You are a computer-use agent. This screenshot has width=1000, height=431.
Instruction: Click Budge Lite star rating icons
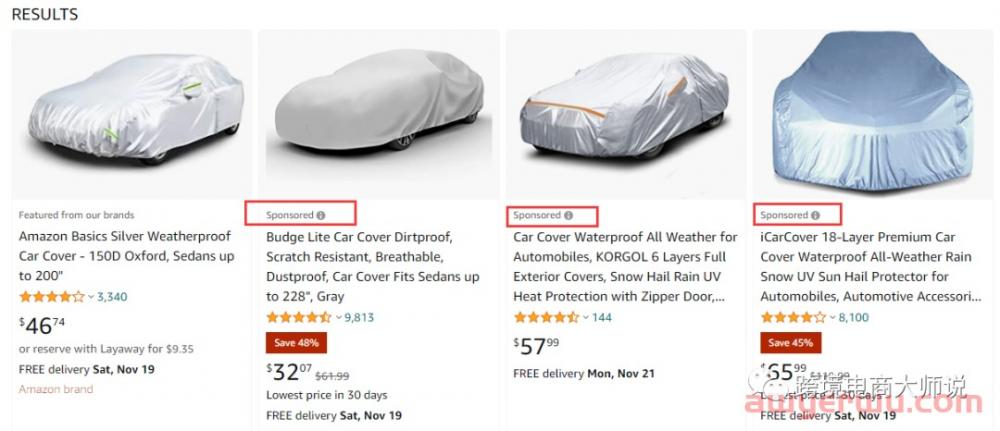tap(299, 317)
